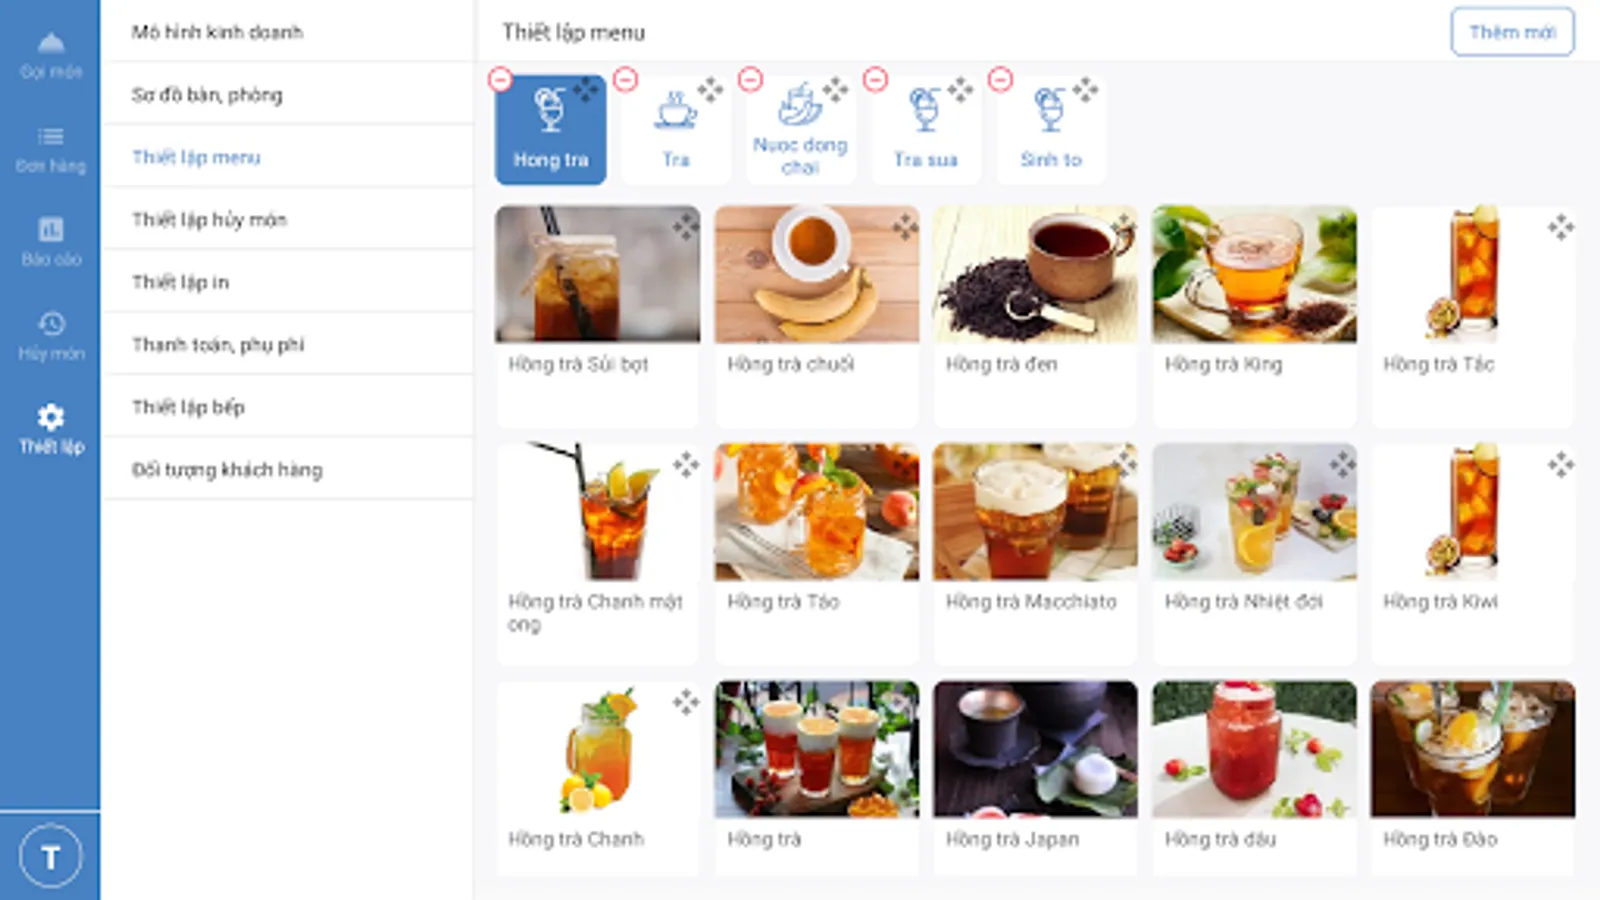Click the move handle on Sinh to category
Viewport: 1600px width, 900px height.
point(1085,90)
